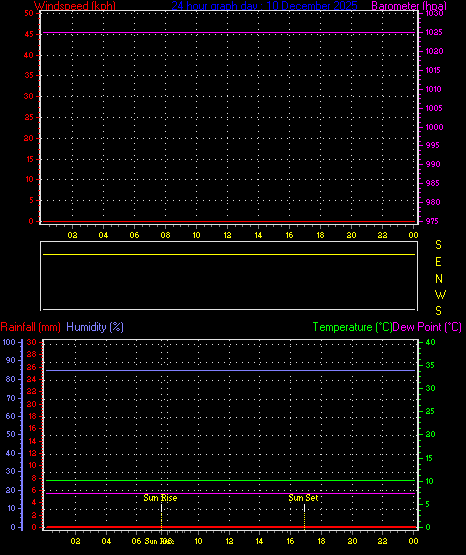Click the yellow wind direction line
The height and width of the screenshot is (555, 466).
tap(229, 254)
